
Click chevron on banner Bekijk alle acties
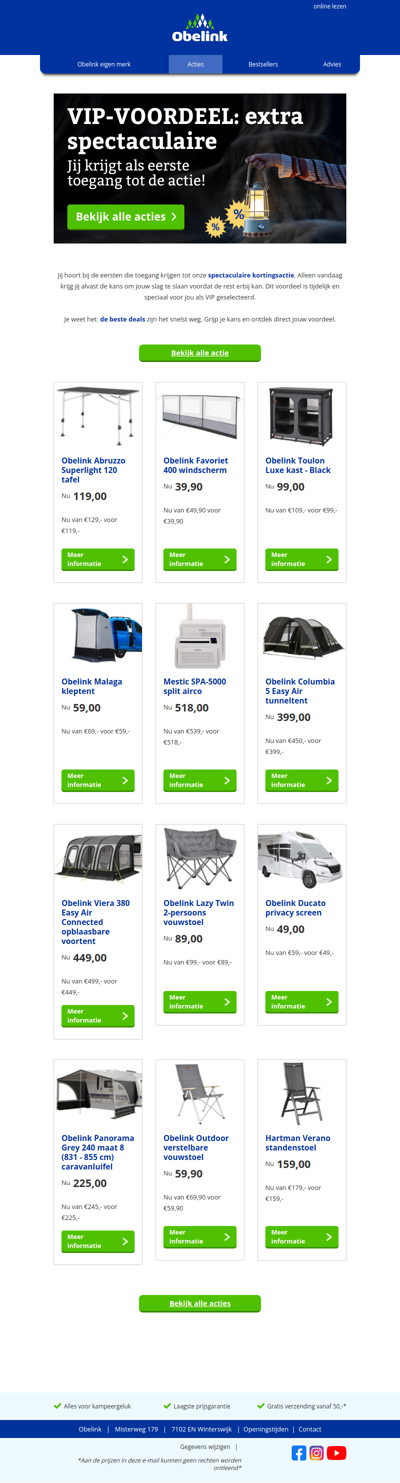click(x=174, y=216)
